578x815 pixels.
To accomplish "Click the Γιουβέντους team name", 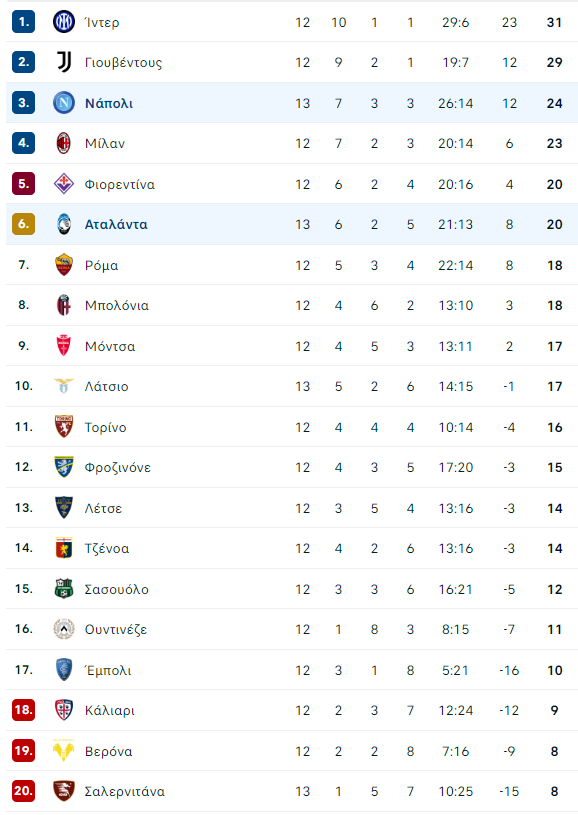I will 123,63.
